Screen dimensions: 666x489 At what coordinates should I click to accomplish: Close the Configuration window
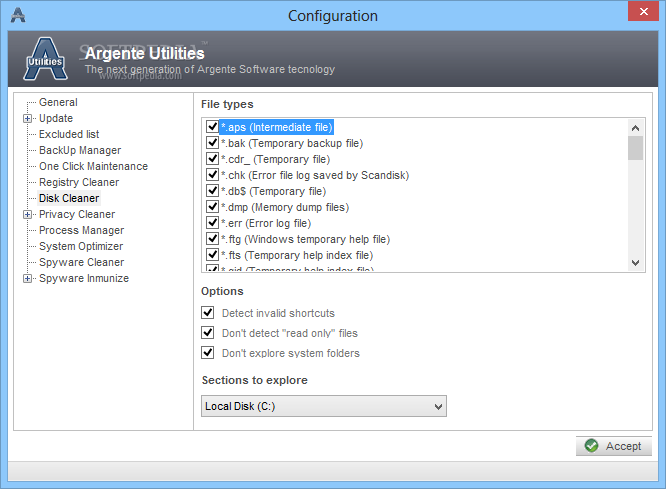point(643,11)
